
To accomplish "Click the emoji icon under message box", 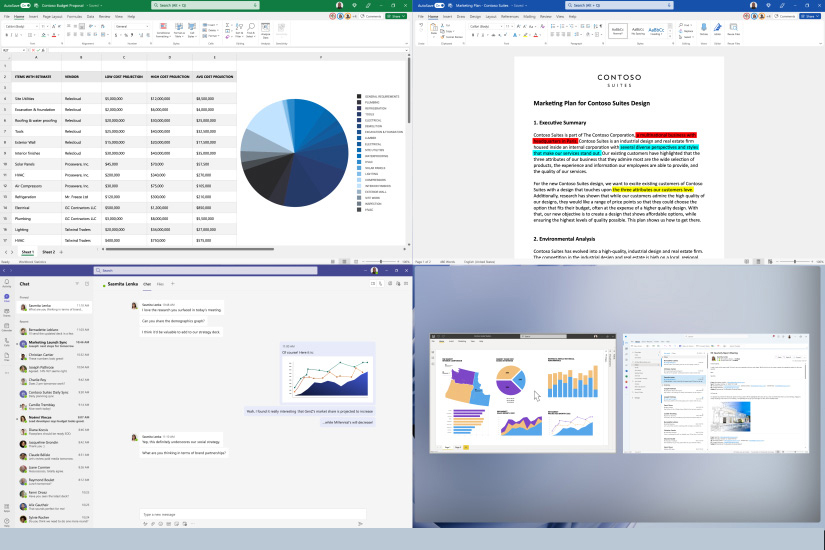I will point(161,524).
